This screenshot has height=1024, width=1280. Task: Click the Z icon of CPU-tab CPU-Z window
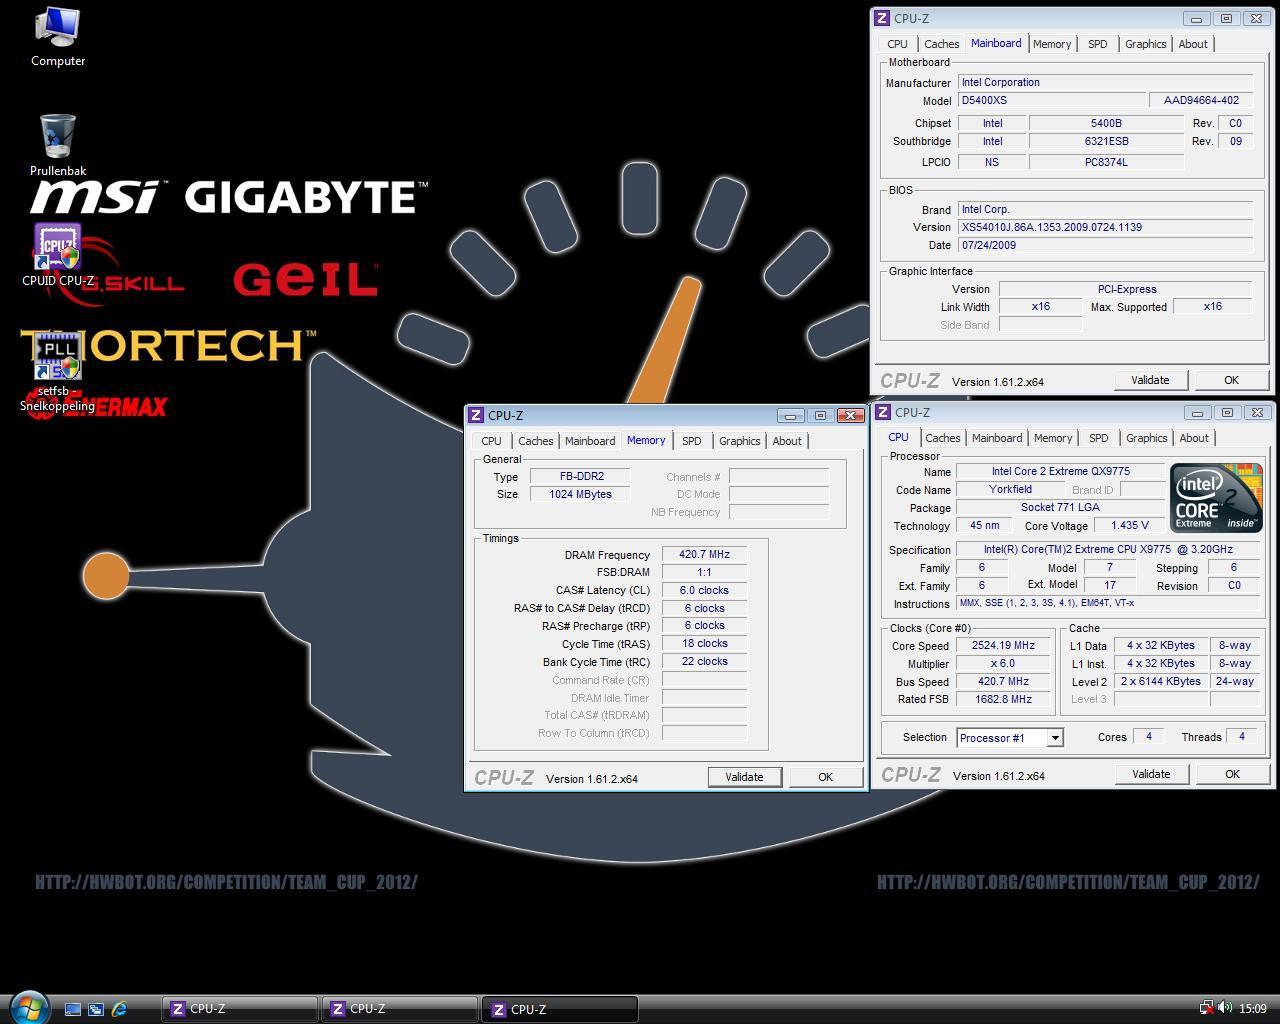tap(883, 412)
